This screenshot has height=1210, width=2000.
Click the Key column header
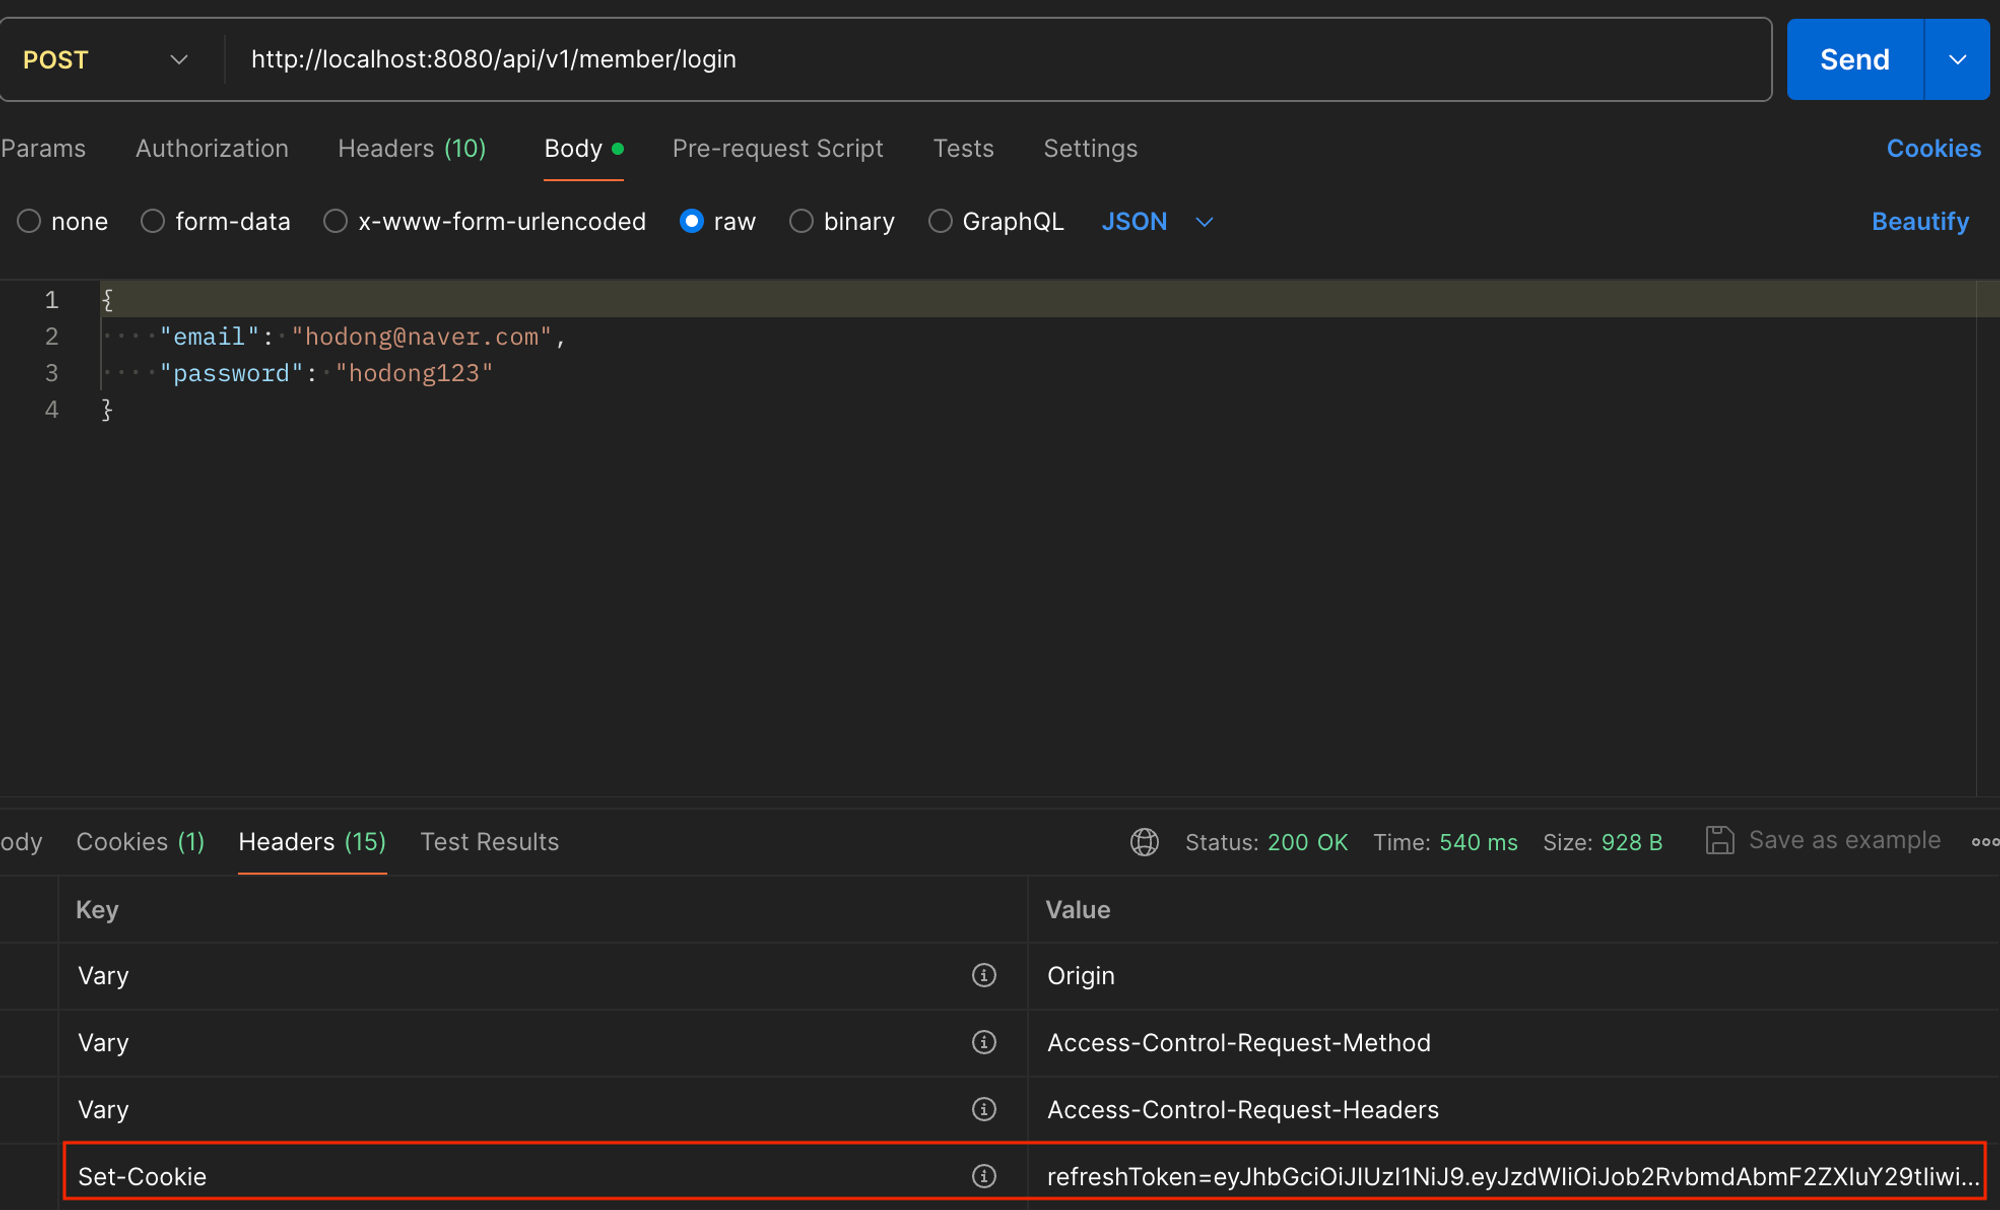(97, 909)
